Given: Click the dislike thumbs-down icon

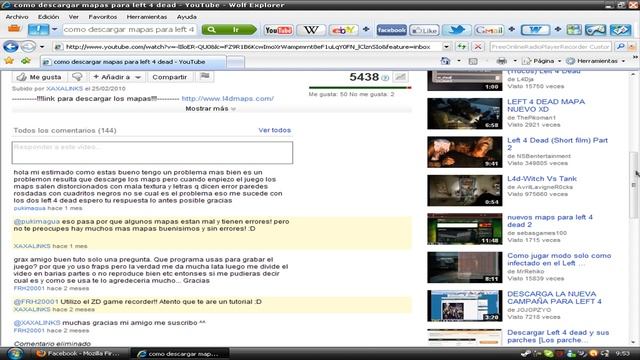Looking at the screenshot, I should pyautogui.click(x=77, y=77).
